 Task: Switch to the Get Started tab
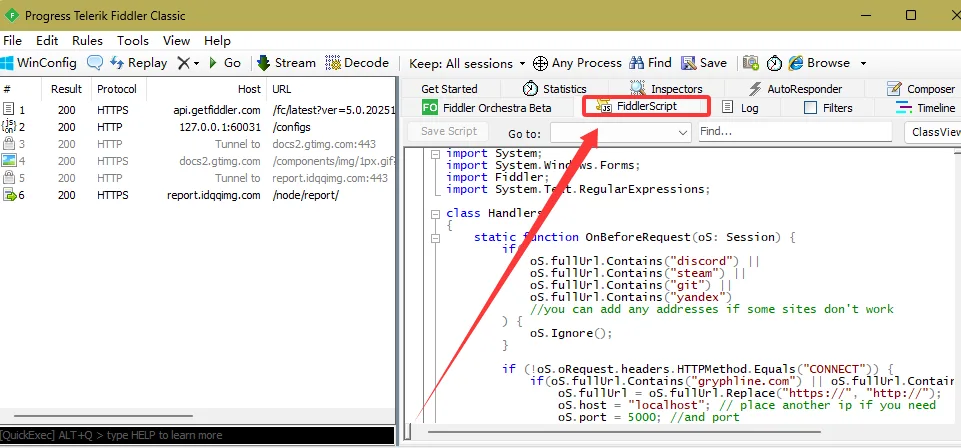[449, 89]
